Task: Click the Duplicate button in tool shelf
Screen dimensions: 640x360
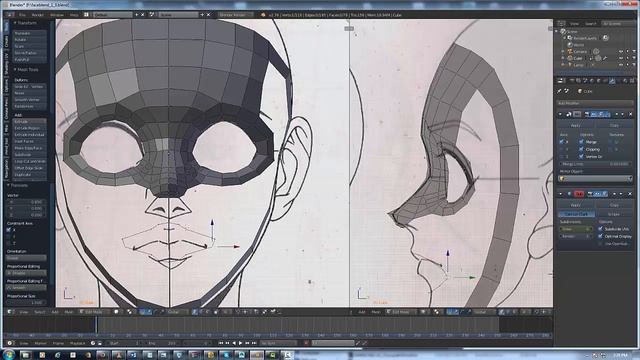Action: point(29,175)
